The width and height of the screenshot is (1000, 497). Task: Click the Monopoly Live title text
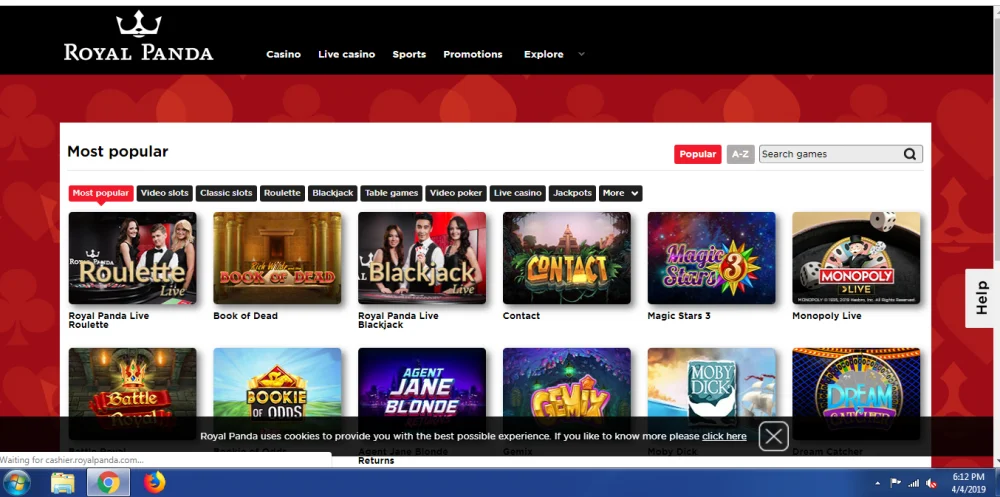pyautogui.click(x=827, y=316)
